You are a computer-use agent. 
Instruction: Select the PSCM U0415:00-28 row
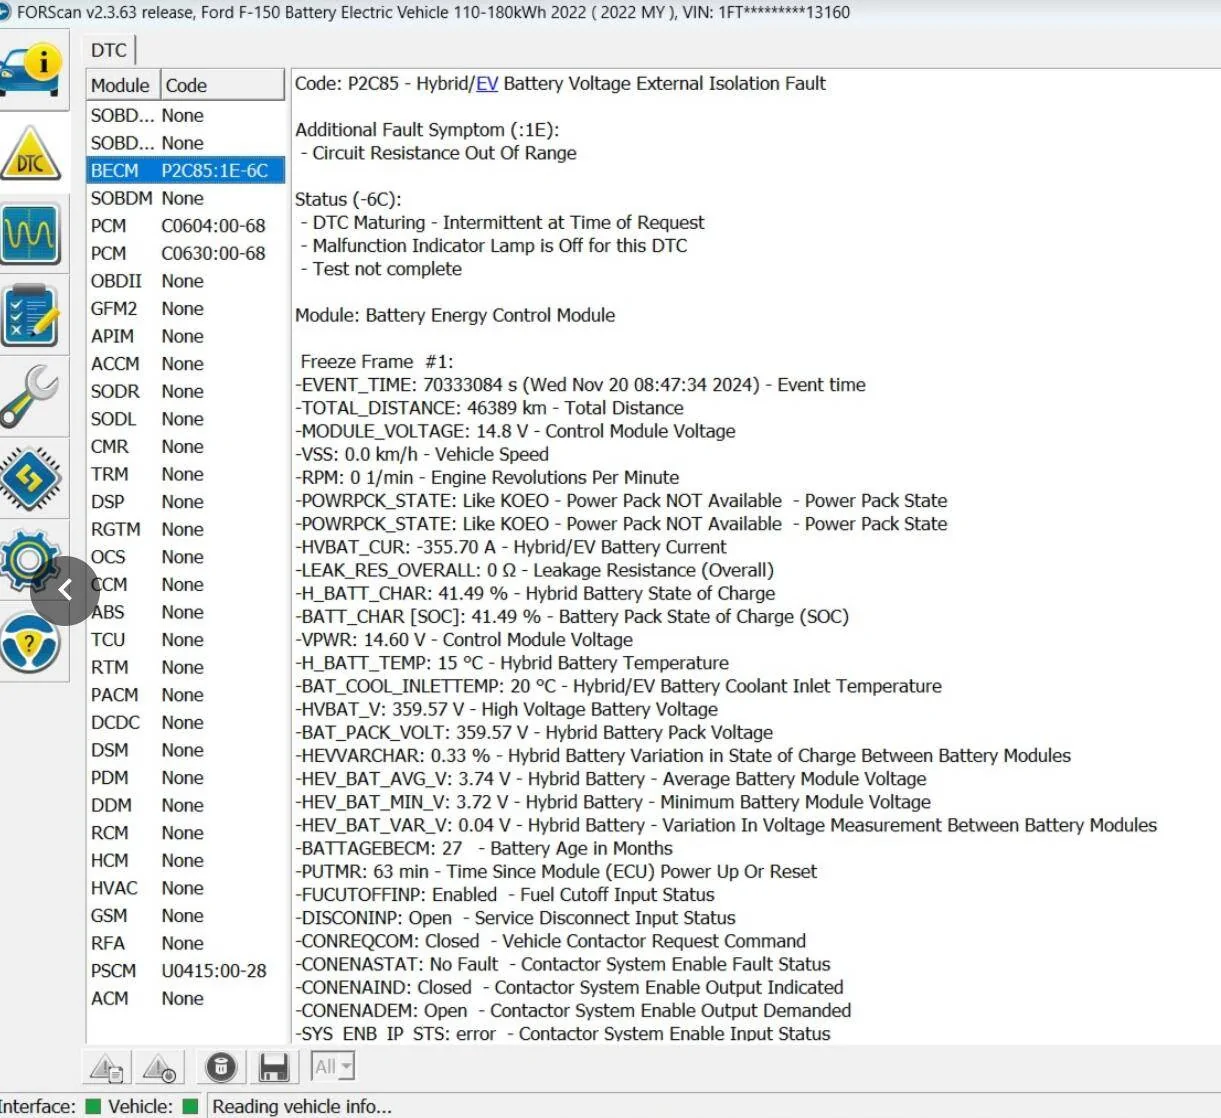click(186, 970)
